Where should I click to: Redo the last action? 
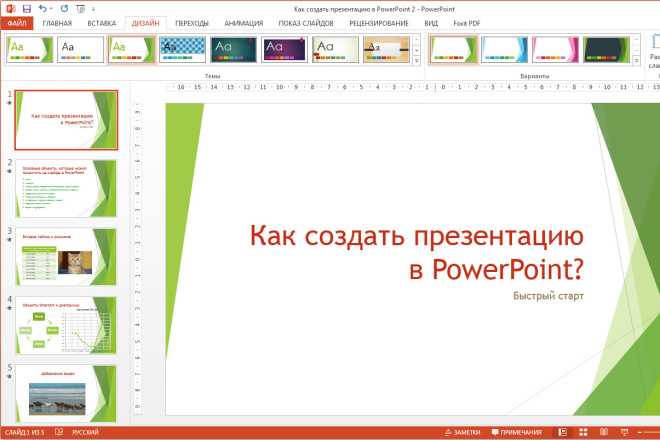pyautogui.click(x=64, y=8)
